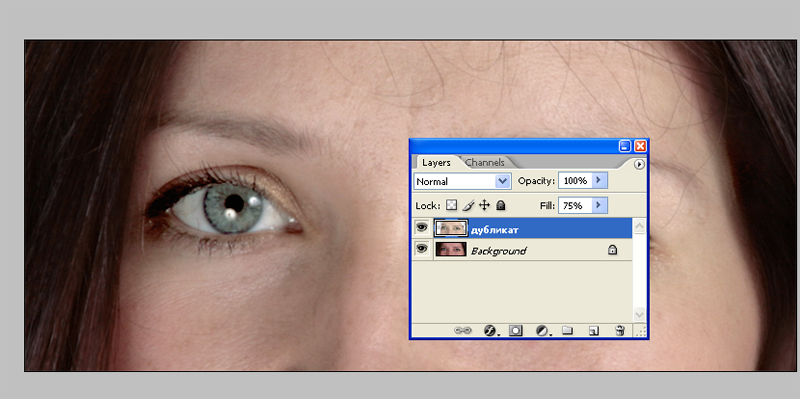
Task: Toggle Lock transparent pixels
Action: [452, 205]
